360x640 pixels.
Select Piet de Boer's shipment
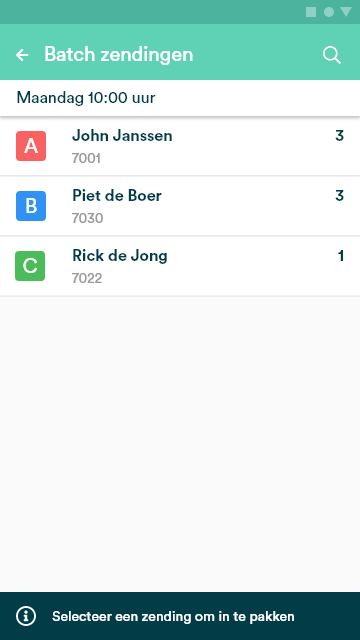point(180,206)
